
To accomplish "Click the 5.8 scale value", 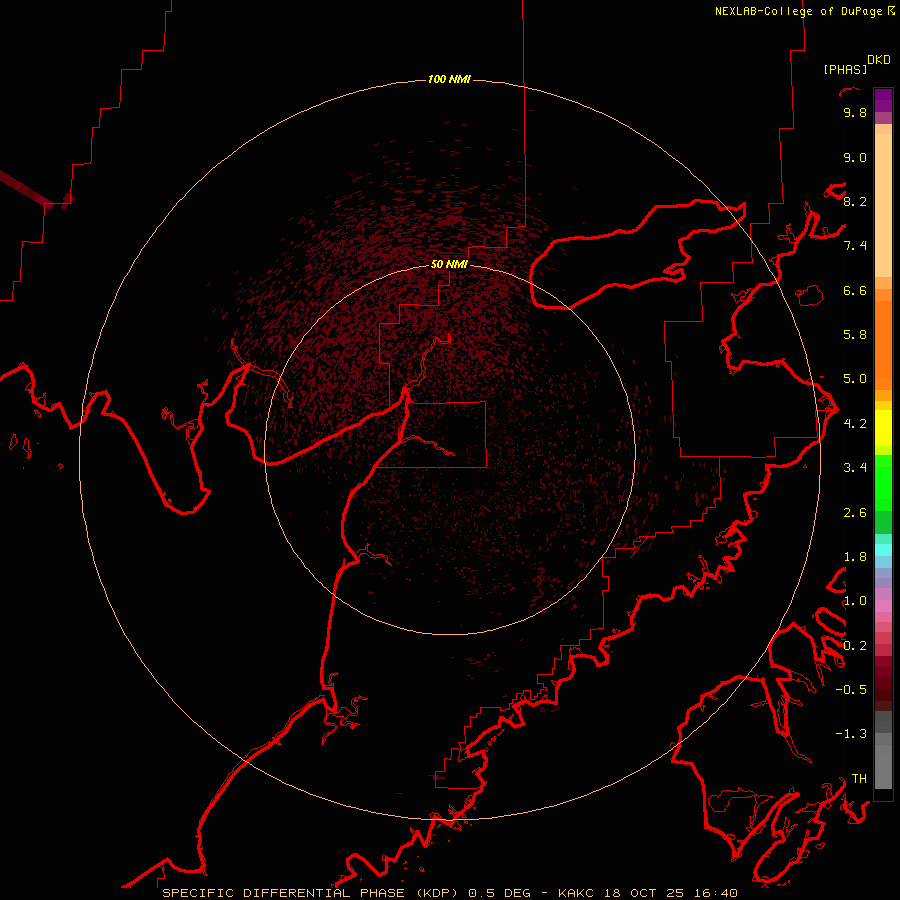I will (x=855, y=334).
